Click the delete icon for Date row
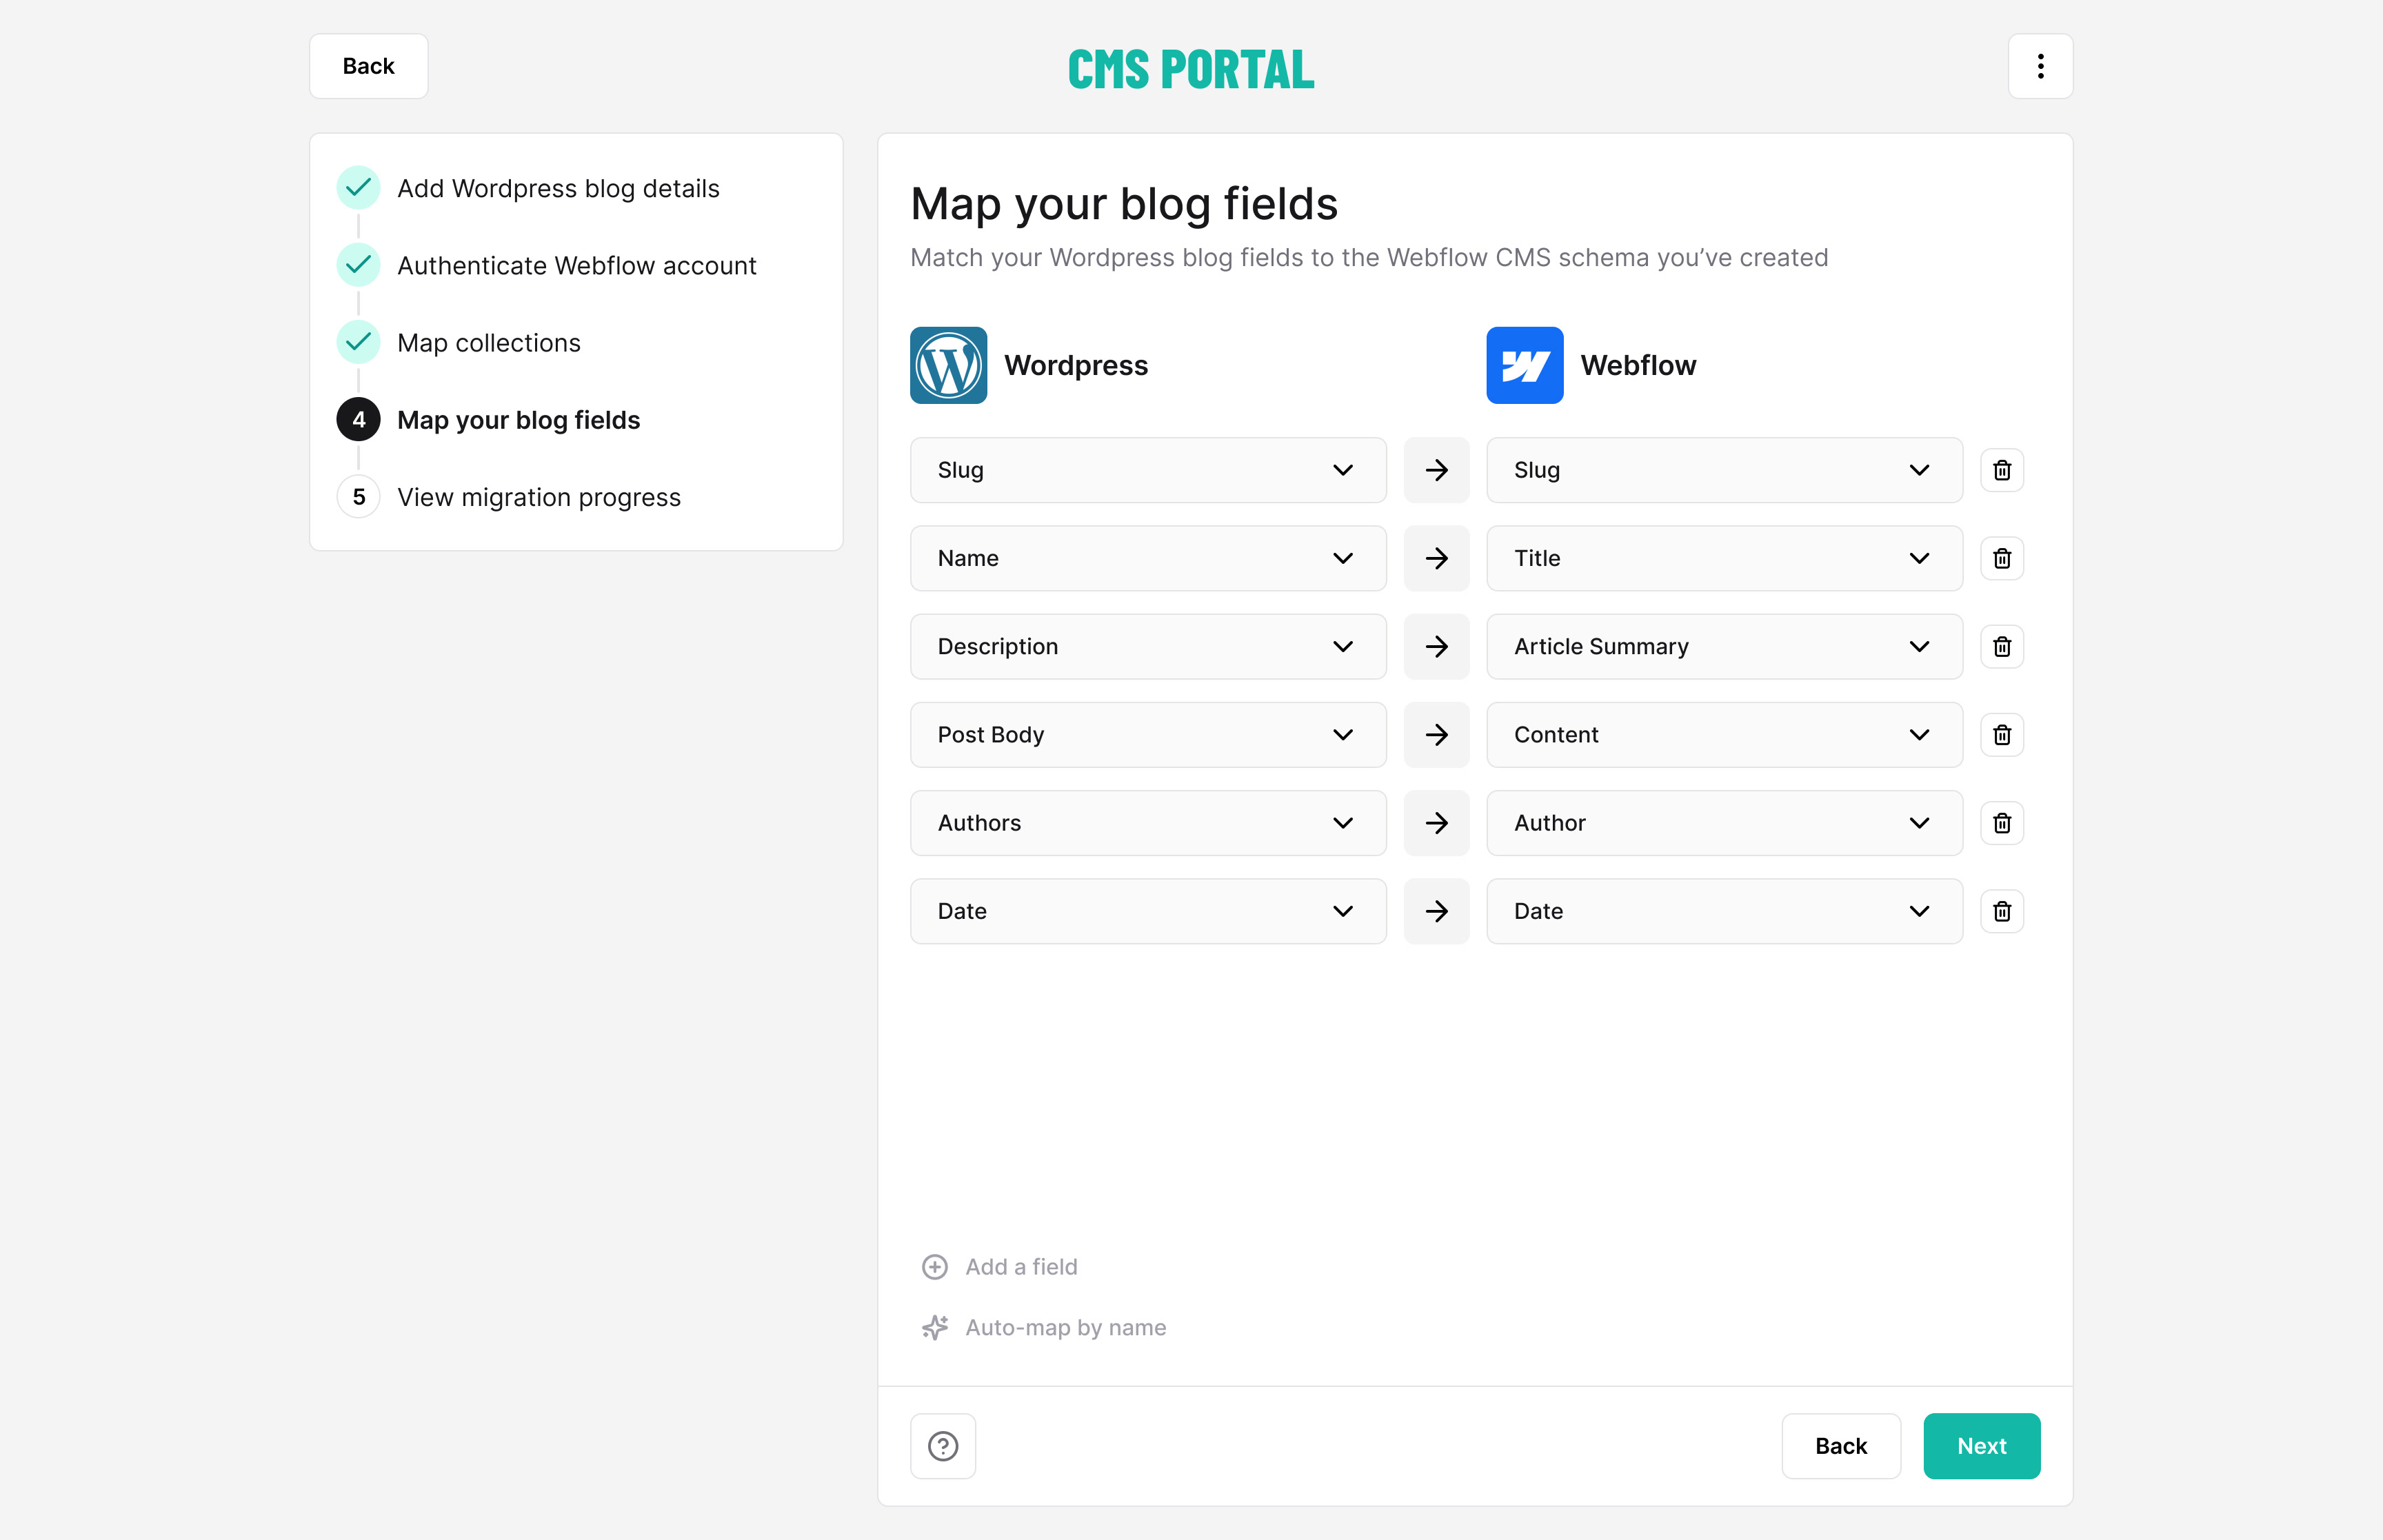This screenshot has width=2383, height=1540. pos(2001,911)
